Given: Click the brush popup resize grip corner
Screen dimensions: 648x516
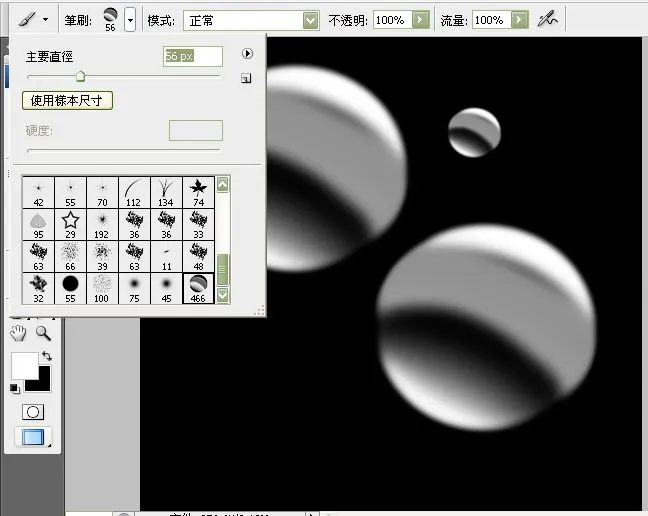Looking at the screenshot, I should point(260,311).
